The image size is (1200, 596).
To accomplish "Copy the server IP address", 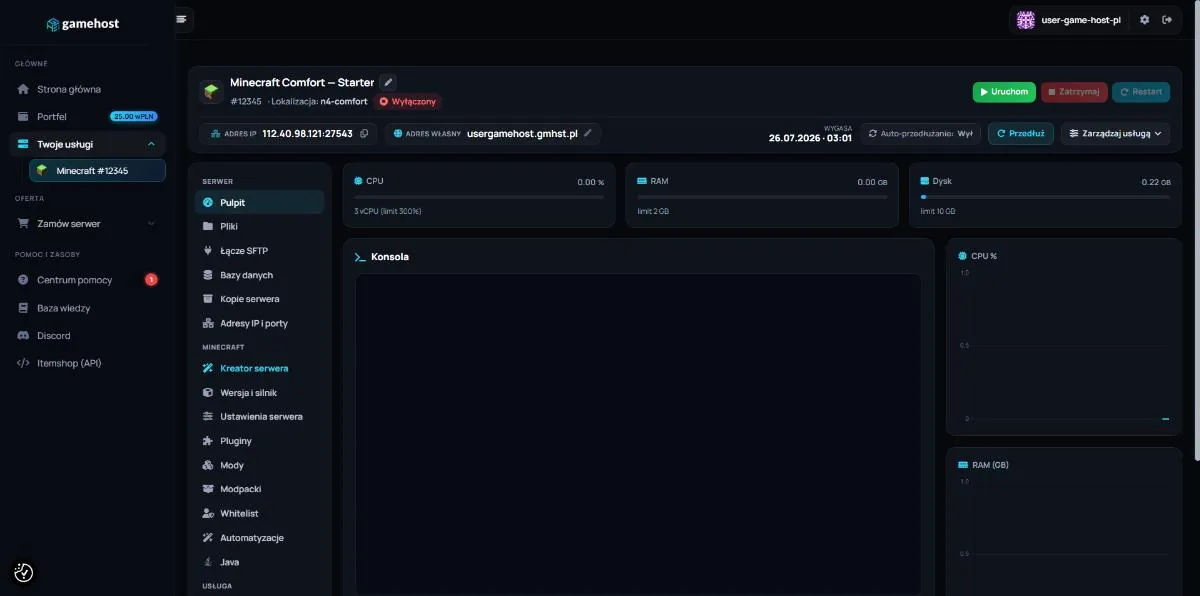I will tap(364, 134).
